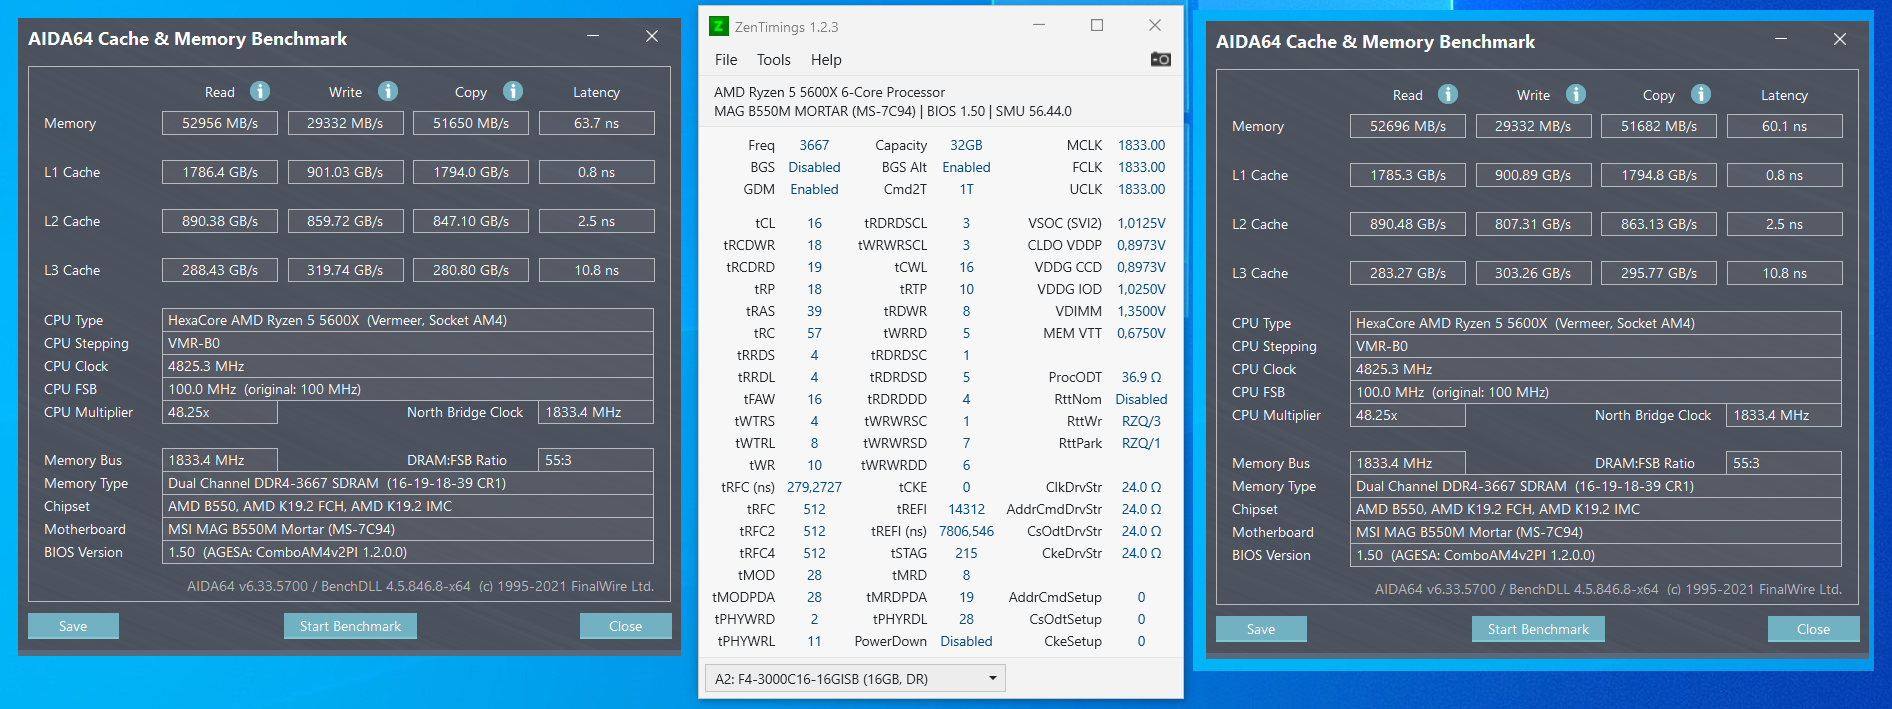Click Memory Type field in right AIDA64 window
This screenshot has height=709, width=1892.
(1596, 486)
